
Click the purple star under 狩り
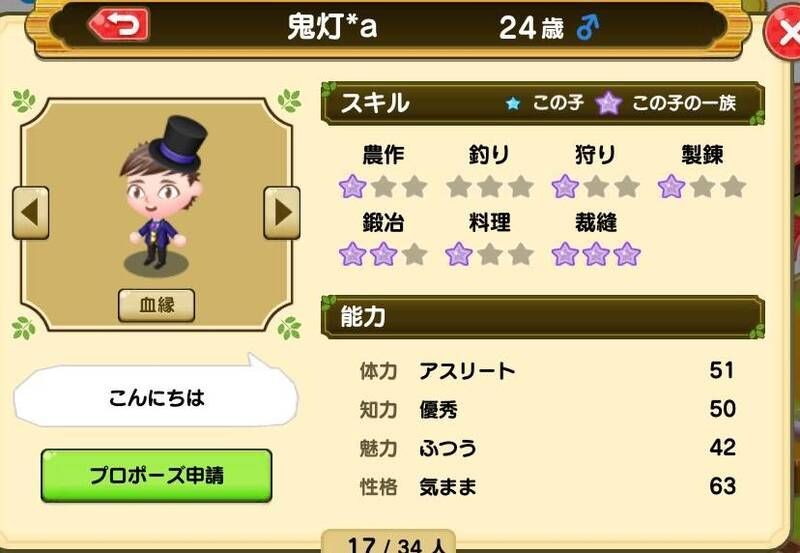coord(565,187)
